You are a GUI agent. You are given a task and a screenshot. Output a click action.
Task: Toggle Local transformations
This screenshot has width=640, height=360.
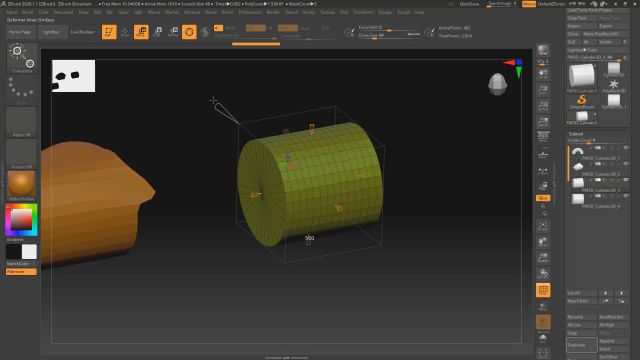point(543,171)
